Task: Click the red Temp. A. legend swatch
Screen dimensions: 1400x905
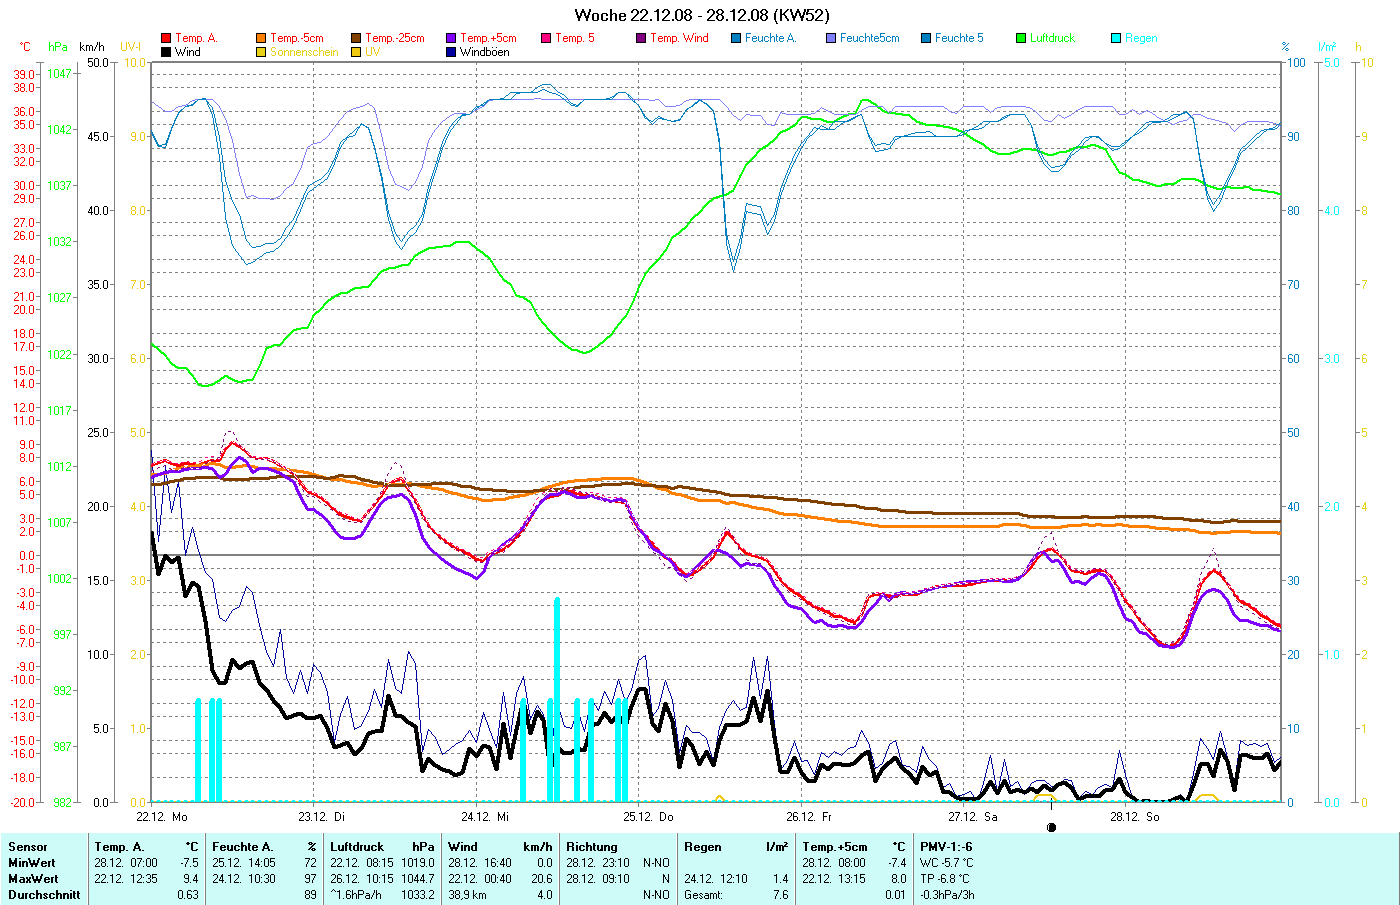Action: [166, 38]
